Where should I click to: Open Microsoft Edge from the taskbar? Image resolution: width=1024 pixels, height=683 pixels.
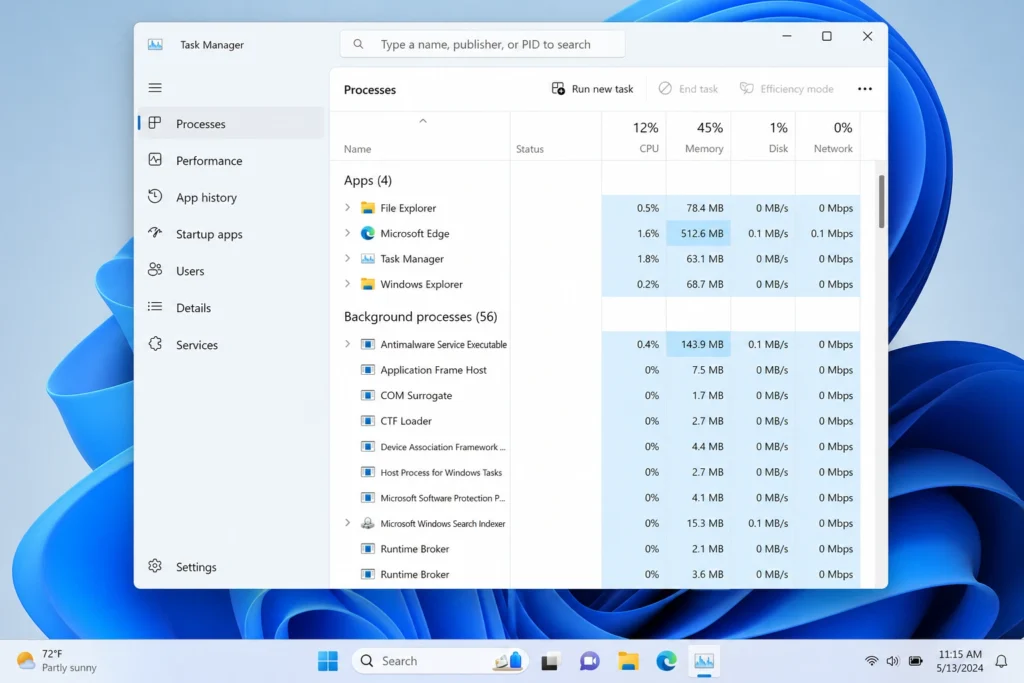coord(666,661)
